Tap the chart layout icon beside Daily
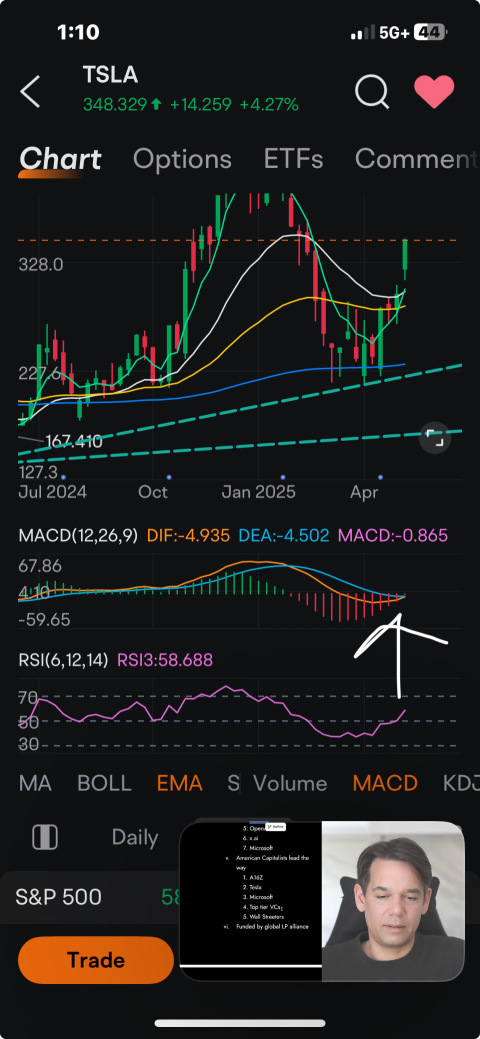Viewport: 480px width, 1039px height. (x=45, y=838)
